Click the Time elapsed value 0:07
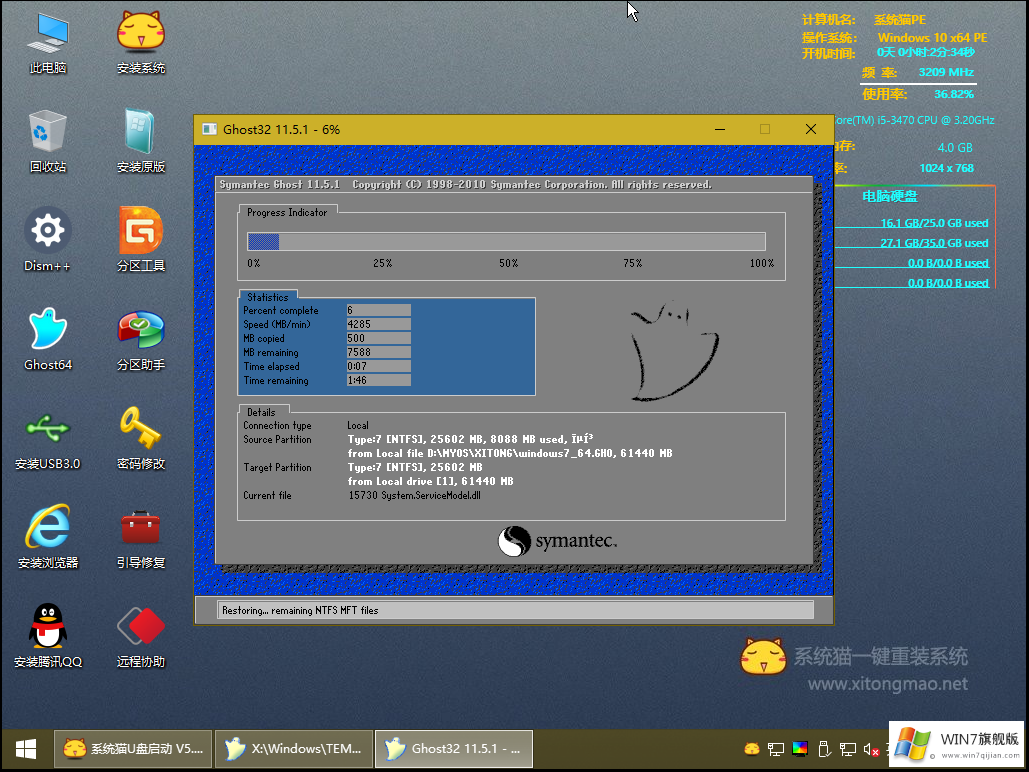This screenshot has width=1029, height=772. pyautogui.click(x=379, y=366)
